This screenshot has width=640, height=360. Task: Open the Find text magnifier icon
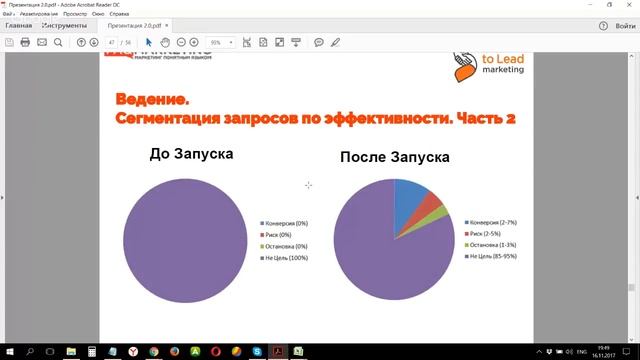[58, 42]
